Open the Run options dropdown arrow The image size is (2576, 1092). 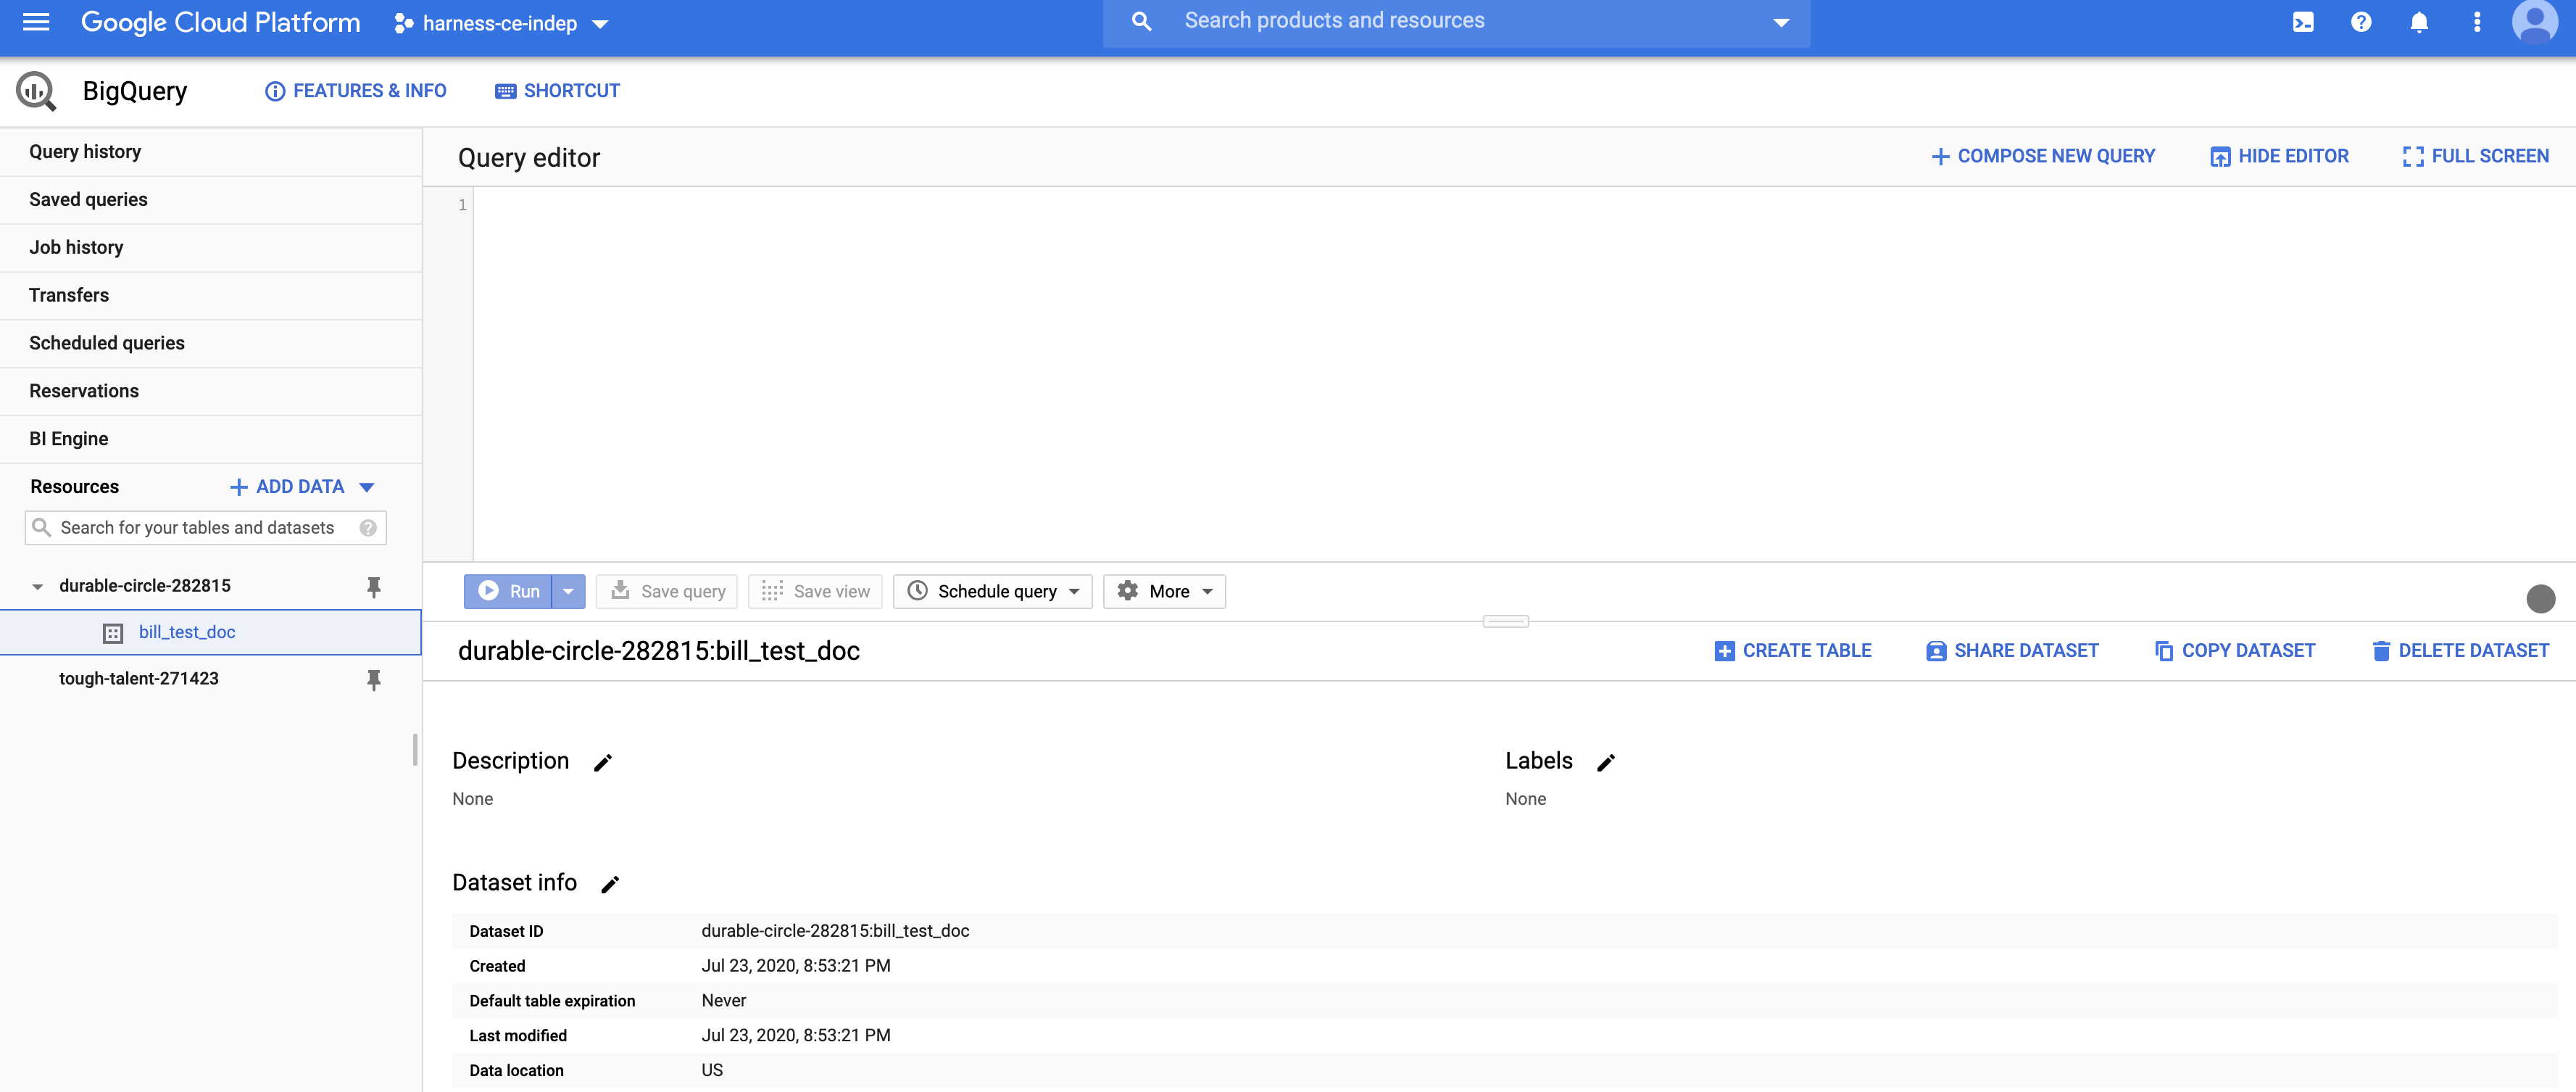[568, 591]
